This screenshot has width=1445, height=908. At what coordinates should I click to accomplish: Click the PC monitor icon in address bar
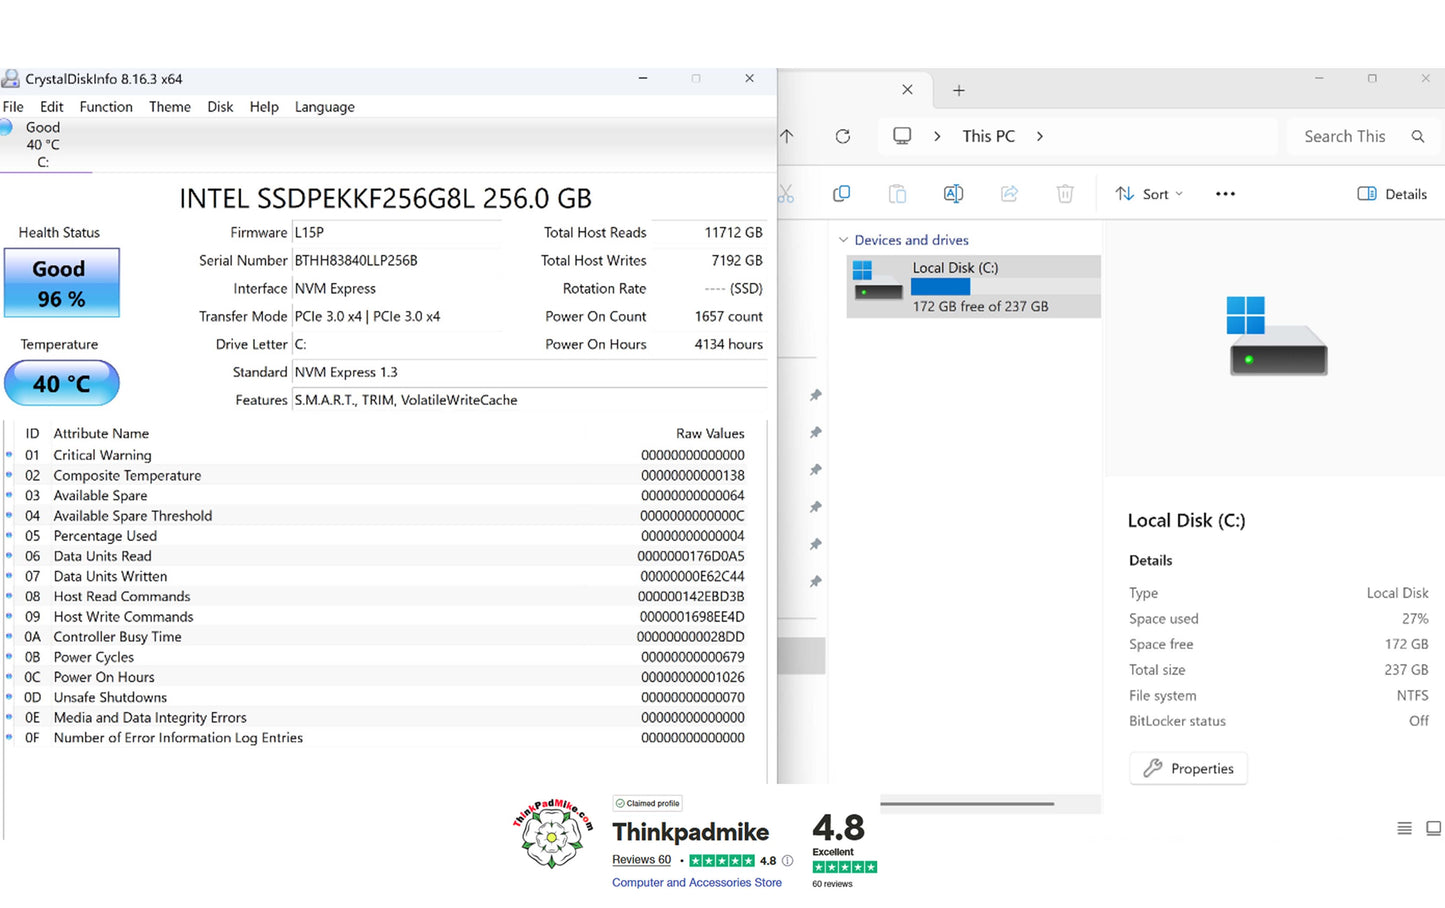(x=902, y=136)
